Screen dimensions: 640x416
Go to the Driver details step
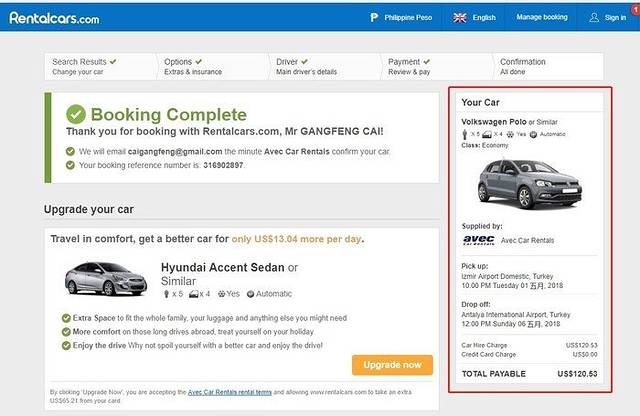(x=308, y=67)
